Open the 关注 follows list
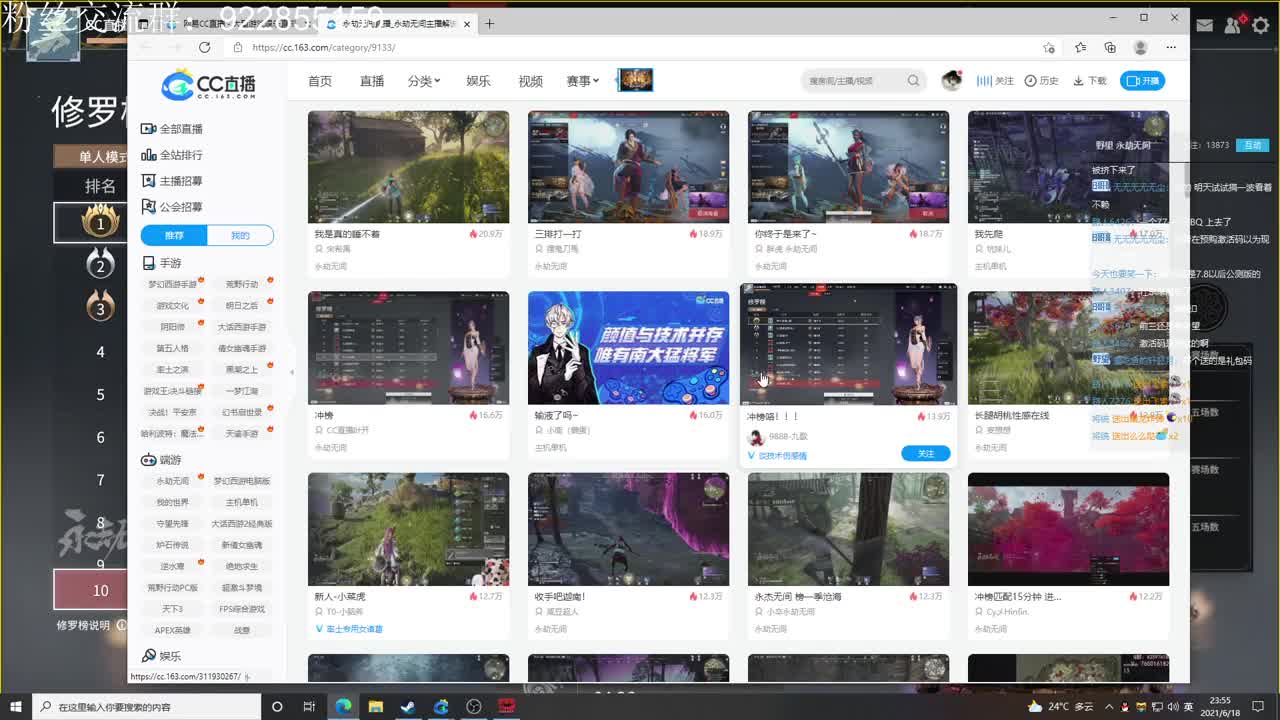Screen dimensions: 1280x720 click(x=995, y=81)
